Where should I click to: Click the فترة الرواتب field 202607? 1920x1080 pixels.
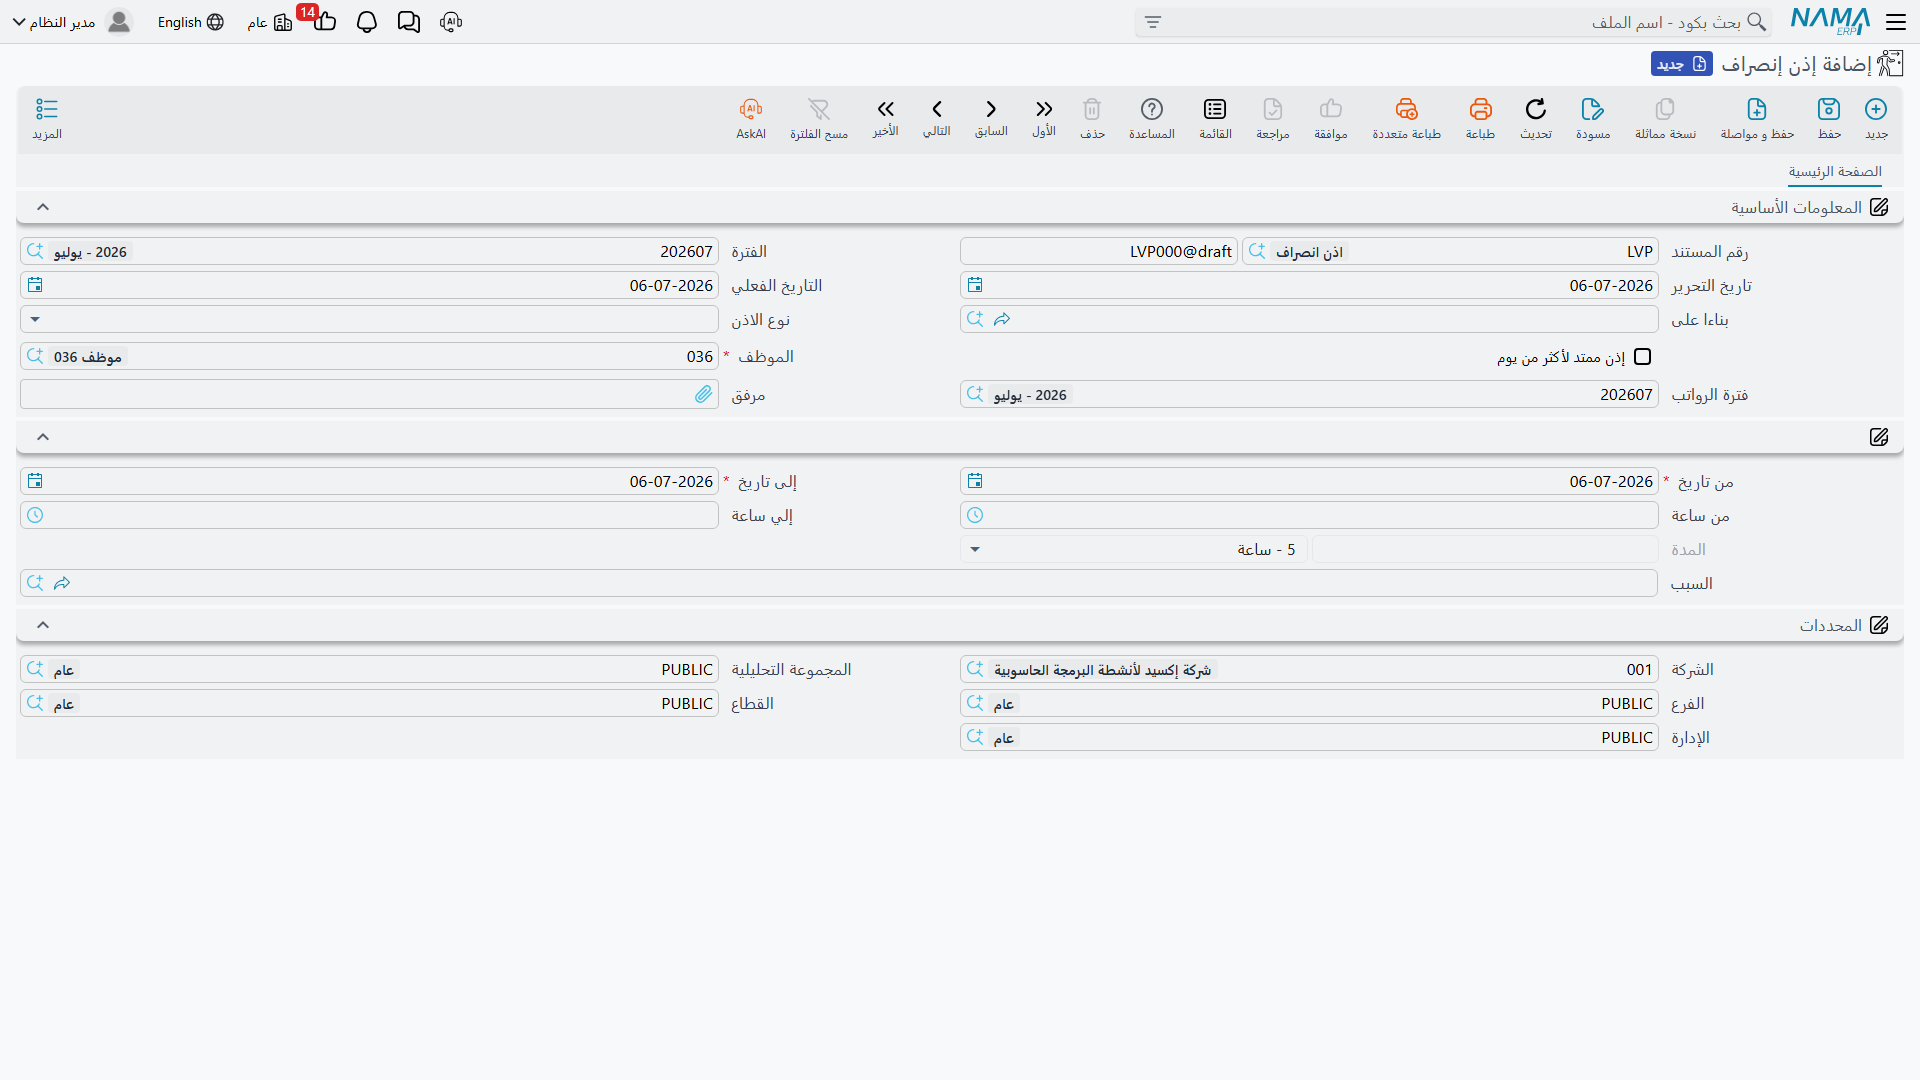pos(1309,395)
